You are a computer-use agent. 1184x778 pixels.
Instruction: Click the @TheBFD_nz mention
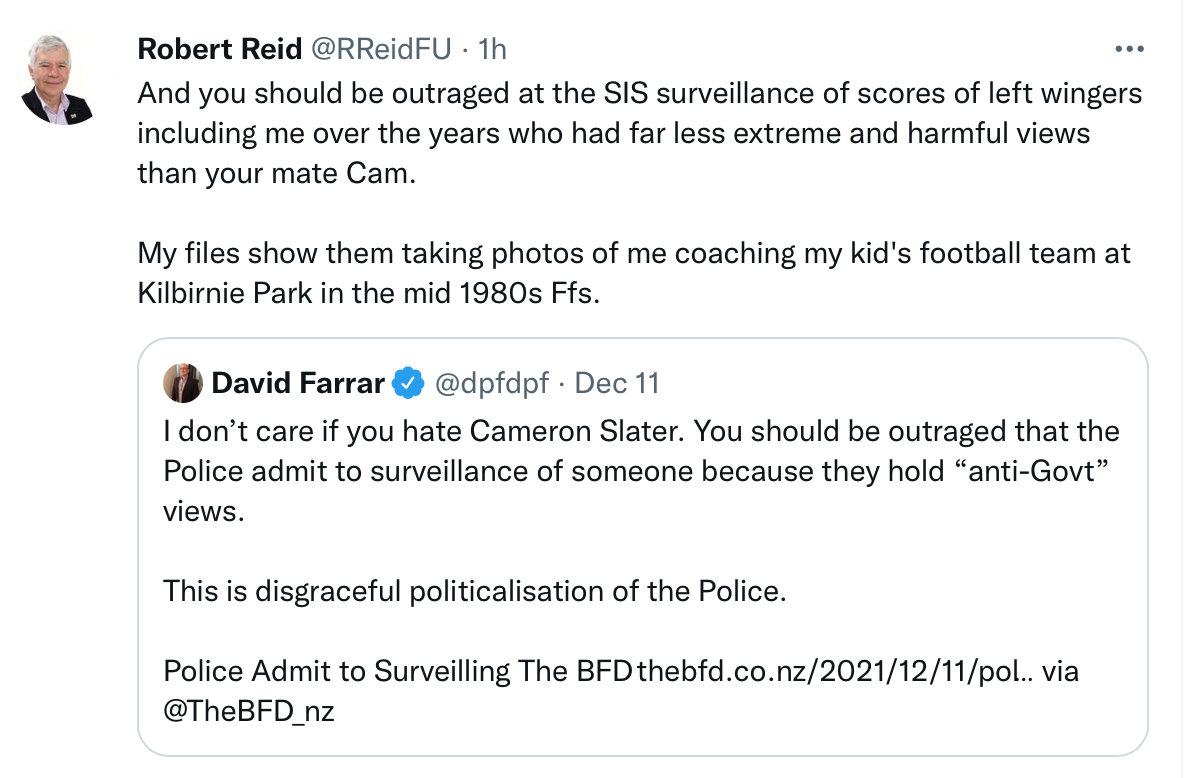point(248,712)
